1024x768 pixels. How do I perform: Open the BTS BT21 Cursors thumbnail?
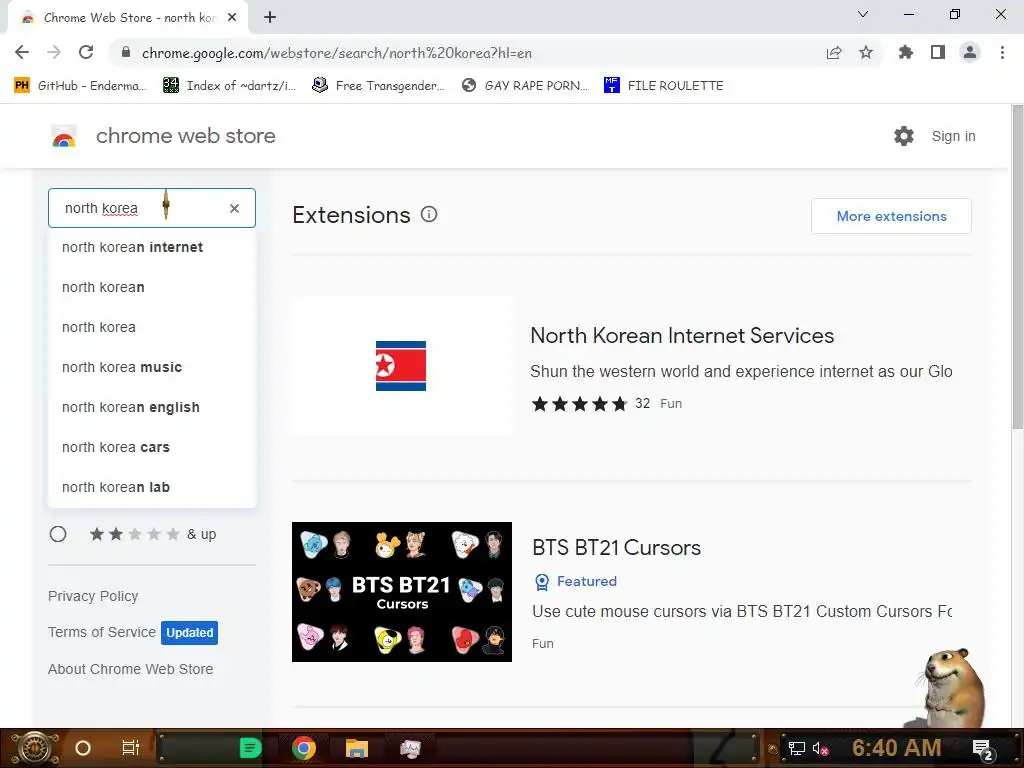[x=402, y=592]
